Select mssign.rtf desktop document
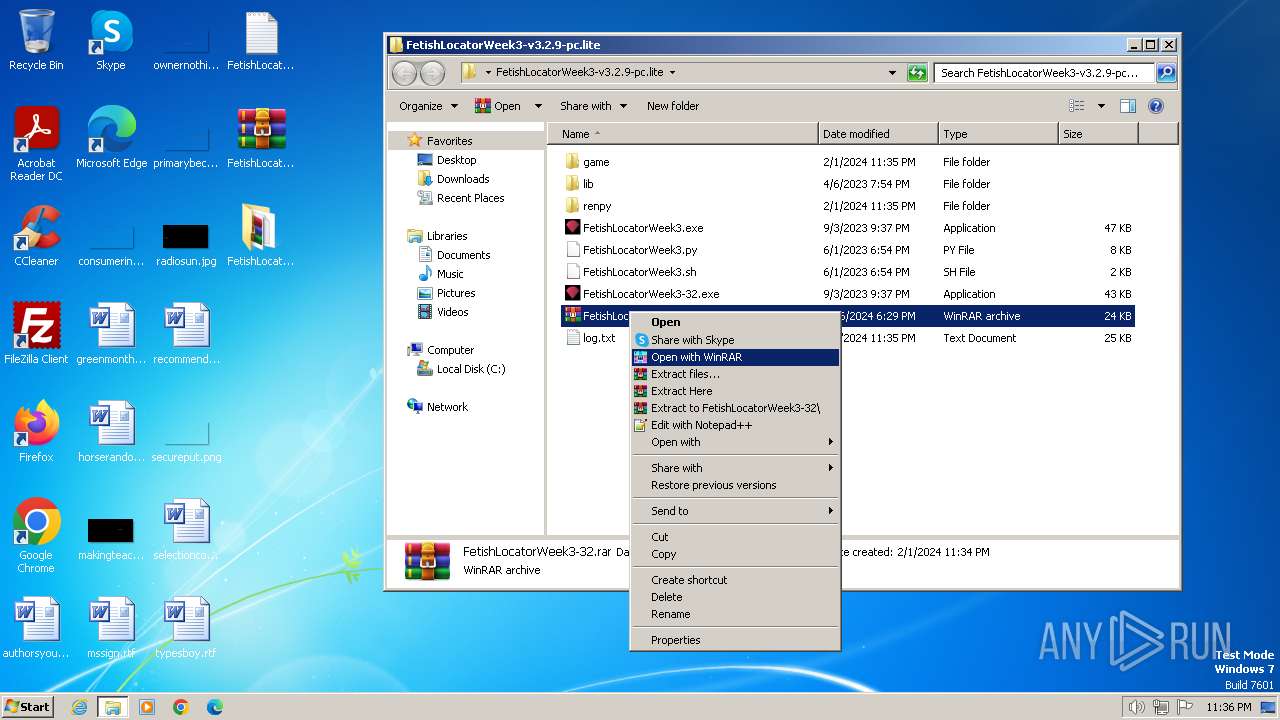The height and width of the screenshot is (720, 1280). pos(111,628)
